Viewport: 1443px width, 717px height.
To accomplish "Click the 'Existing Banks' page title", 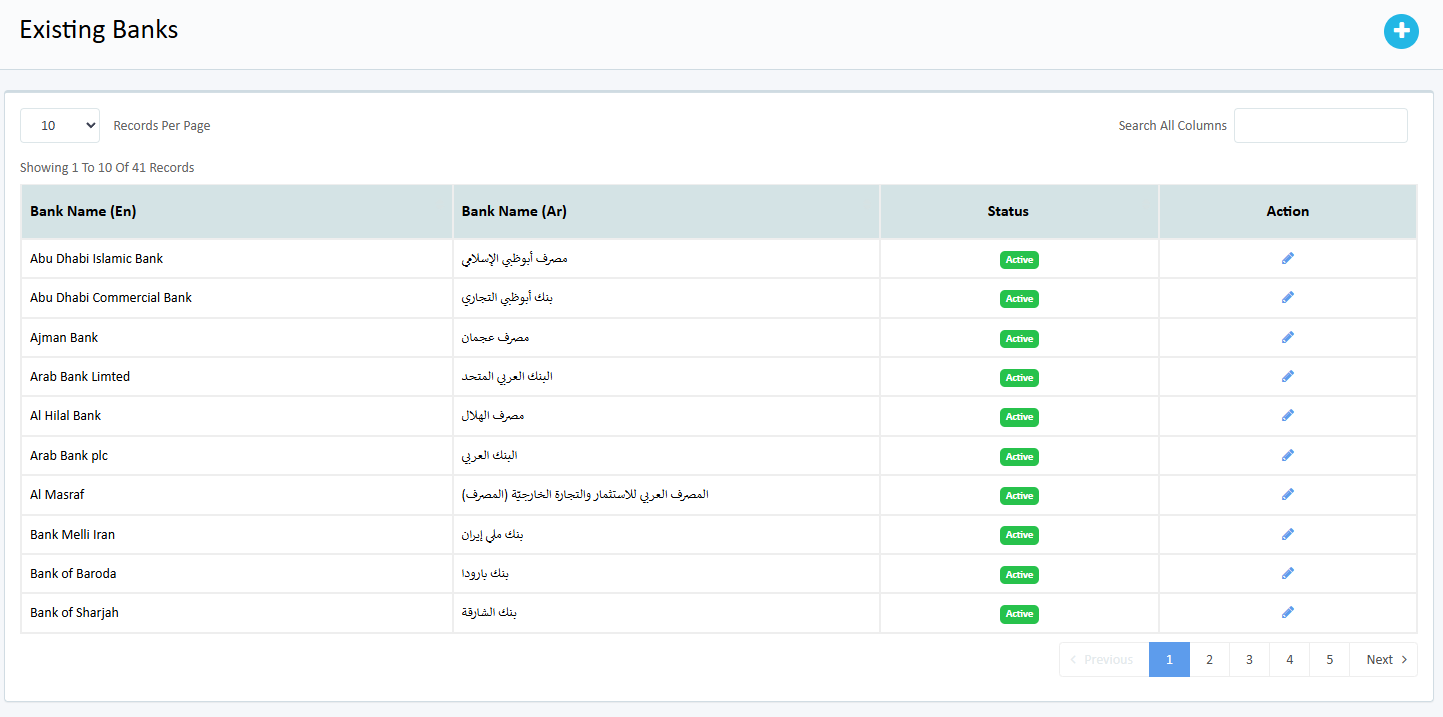I will (99, 30).
